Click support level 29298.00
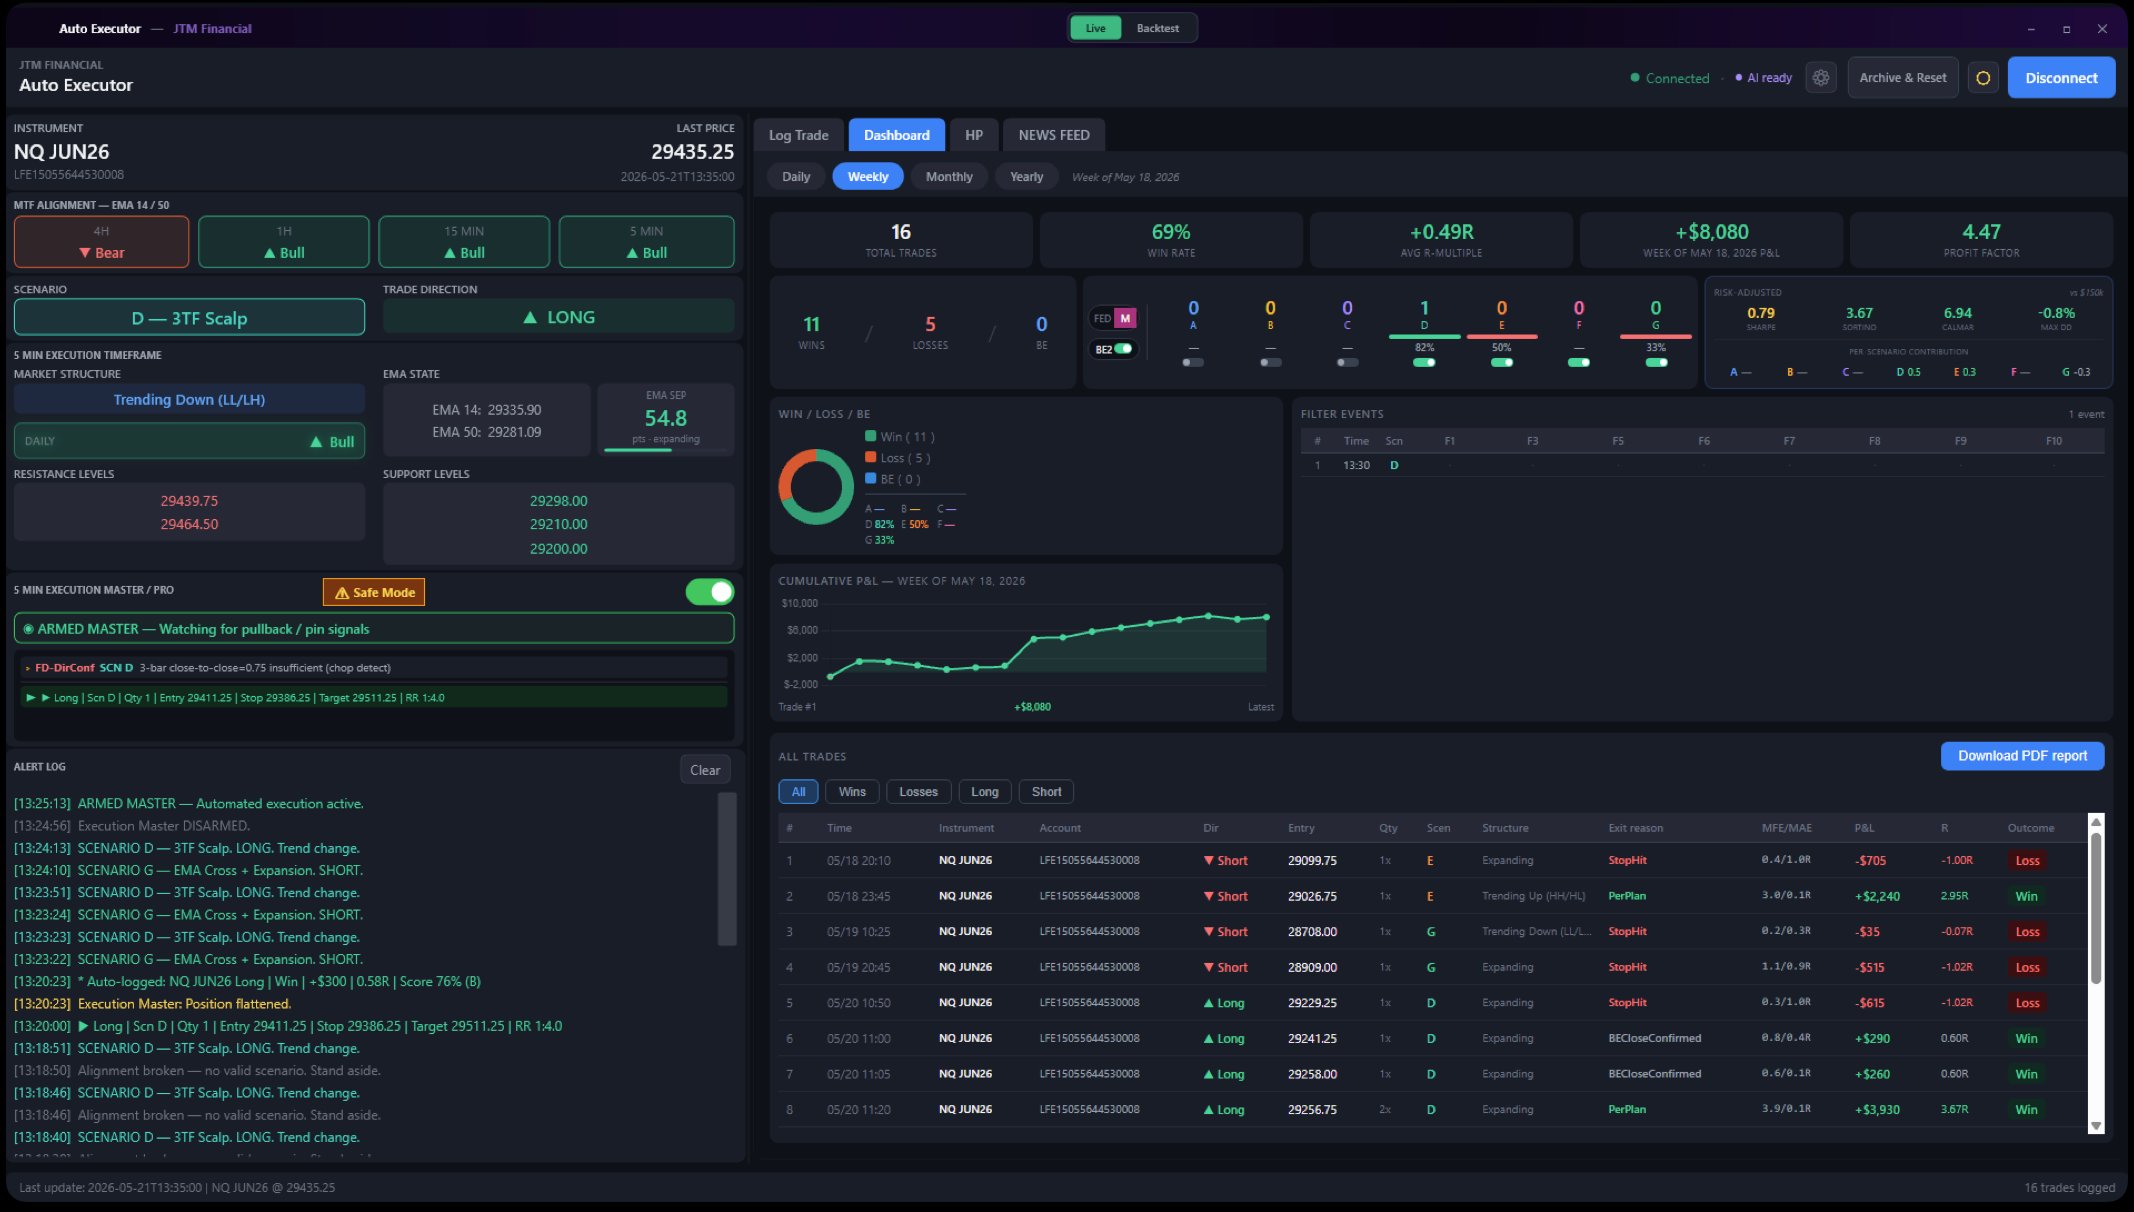The image size is (2134, 1212). point(558,501)
